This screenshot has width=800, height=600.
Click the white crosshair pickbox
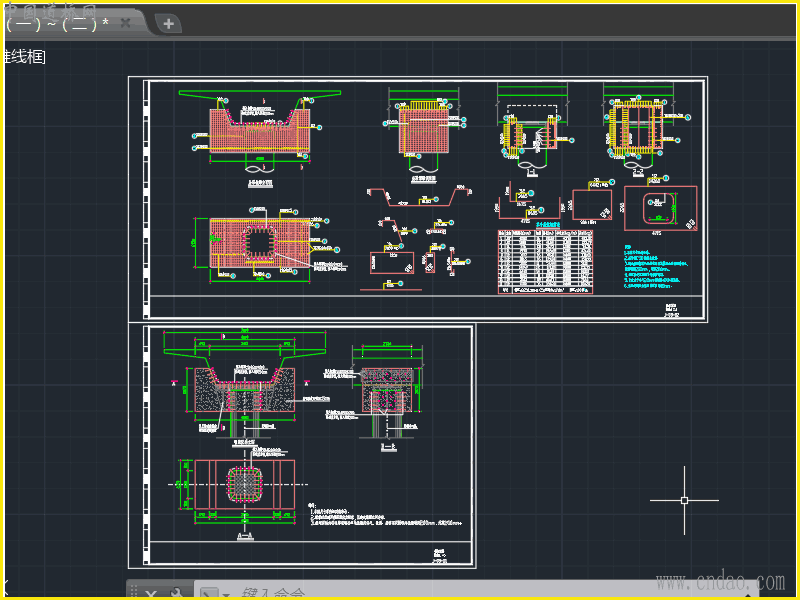(x=684, y=500)
